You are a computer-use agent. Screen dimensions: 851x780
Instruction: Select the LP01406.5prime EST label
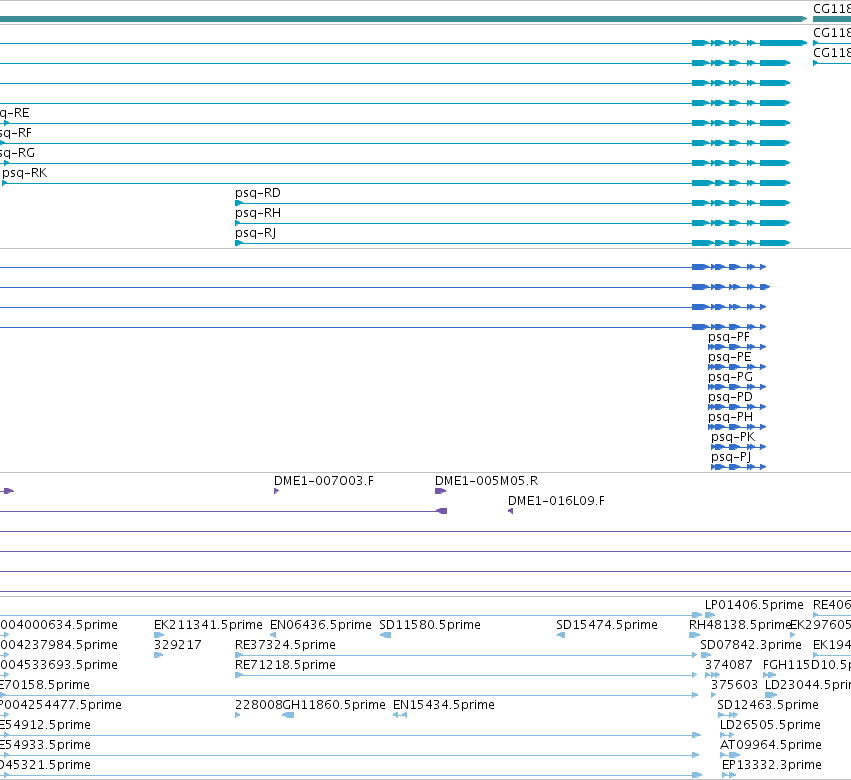[x=754, y=605]
